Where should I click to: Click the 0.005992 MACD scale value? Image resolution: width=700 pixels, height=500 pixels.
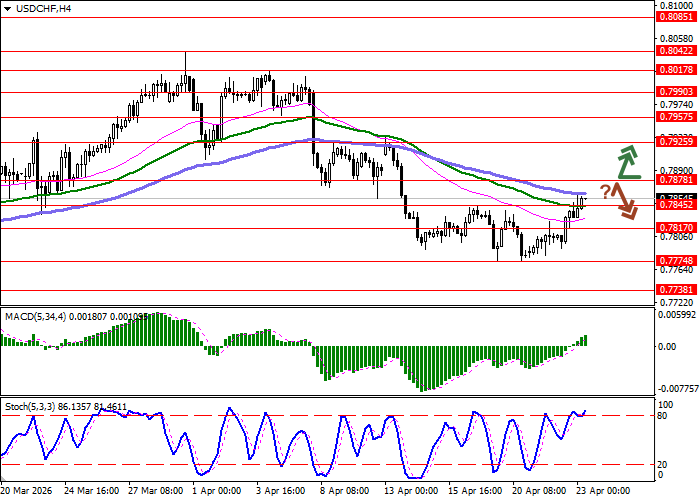(677, 315)
